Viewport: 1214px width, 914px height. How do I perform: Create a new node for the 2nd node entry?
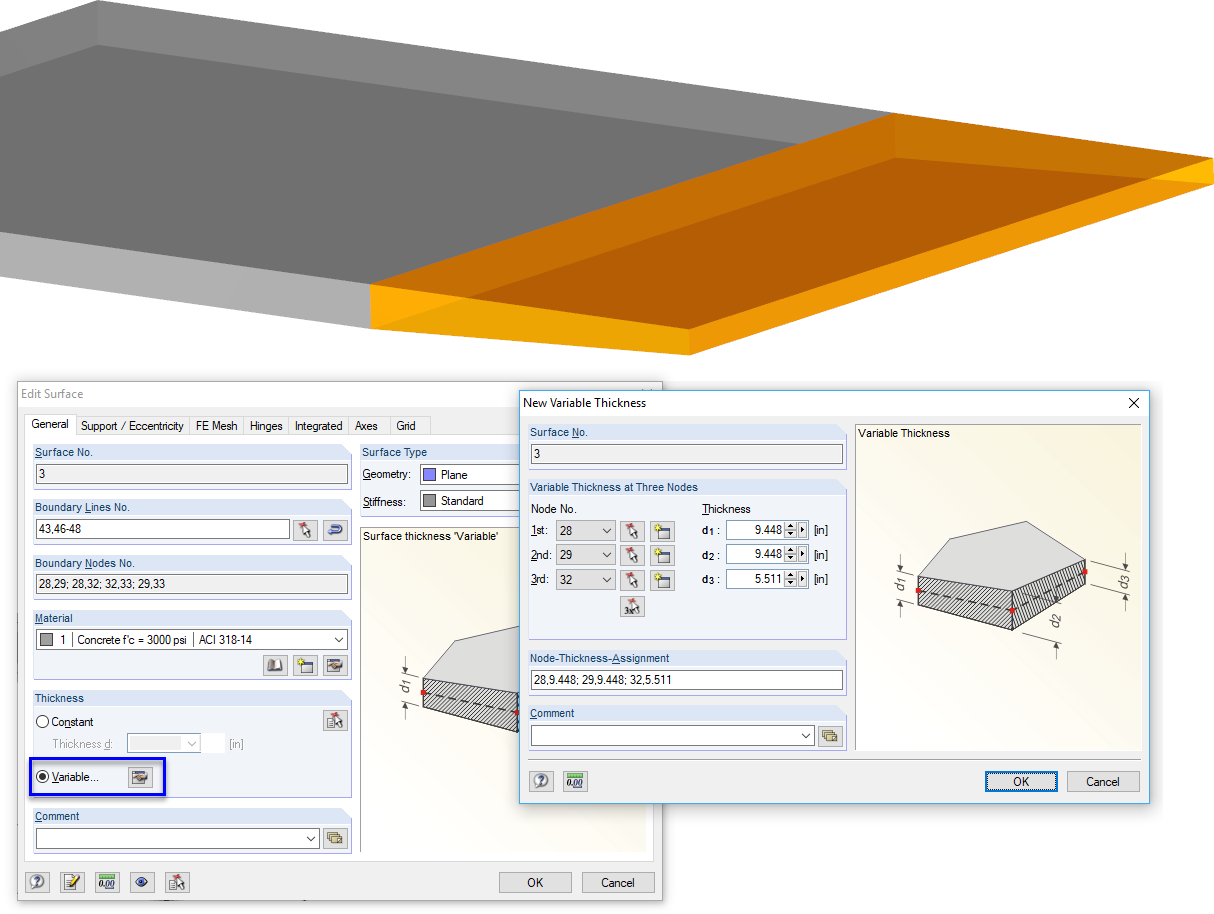661,554
